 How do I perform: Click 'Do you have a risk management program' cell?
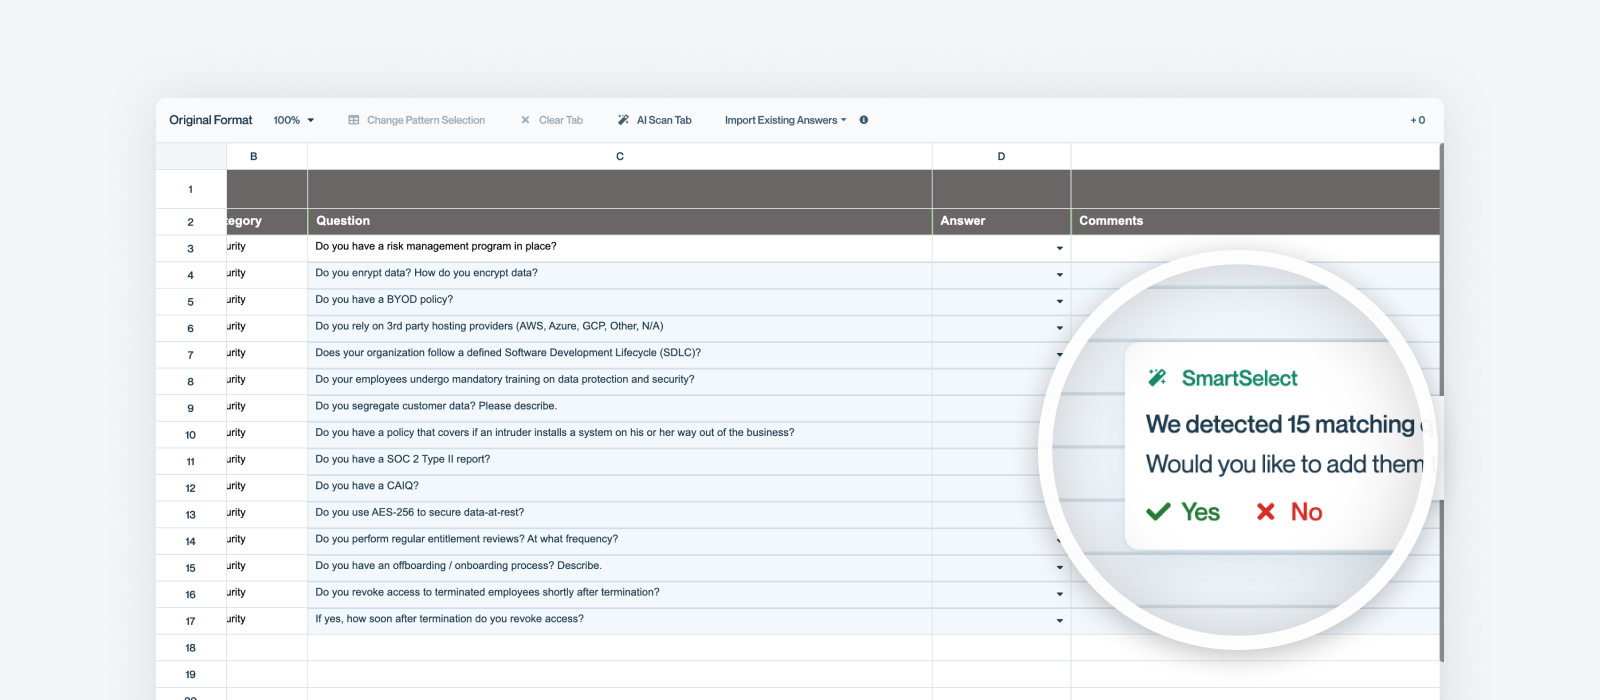pyautogui.click(x=620, y=247)
